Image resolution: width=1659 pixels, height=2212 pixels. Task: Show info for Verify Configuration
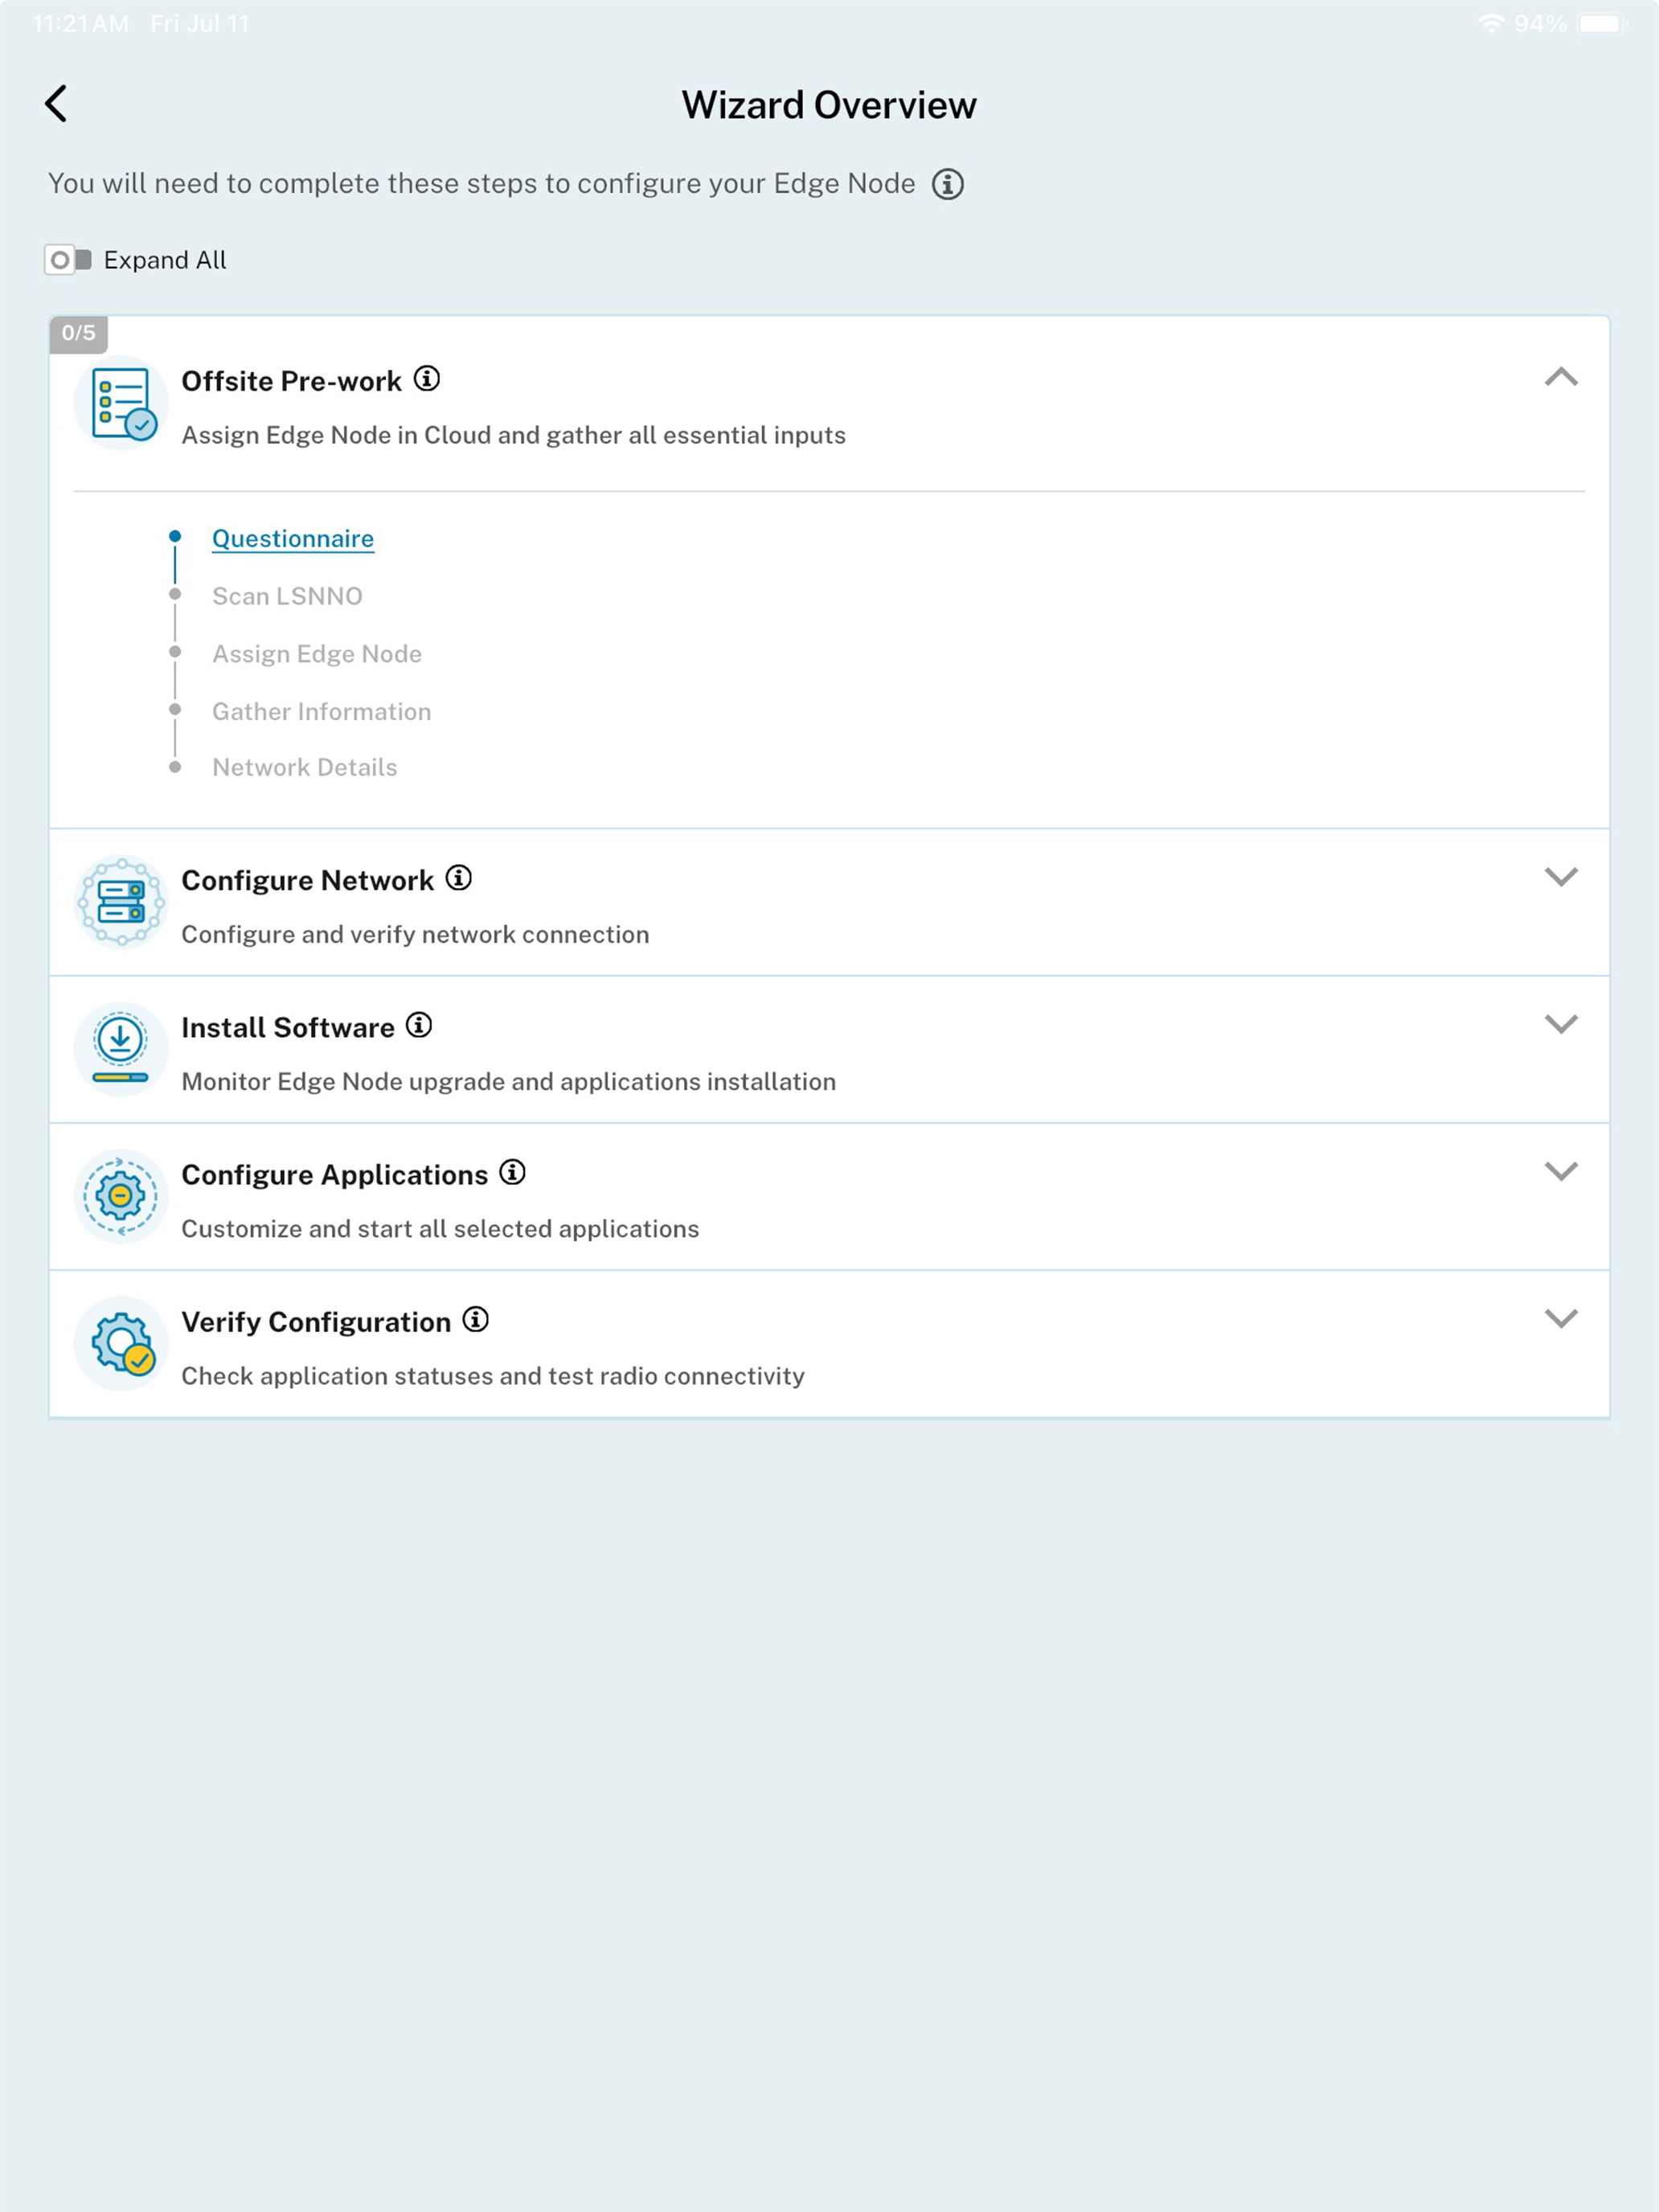(x=476, y=1320)
